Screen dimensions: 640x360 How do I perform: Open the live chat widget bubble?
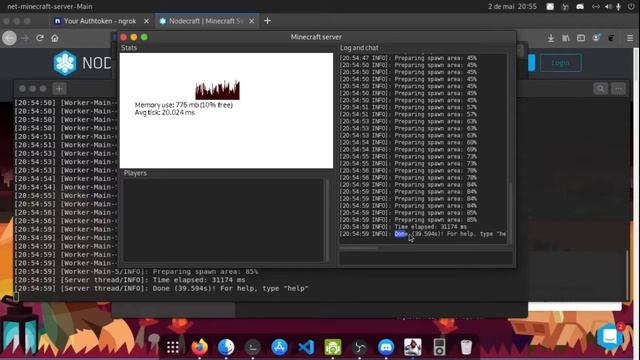[610, 337]
